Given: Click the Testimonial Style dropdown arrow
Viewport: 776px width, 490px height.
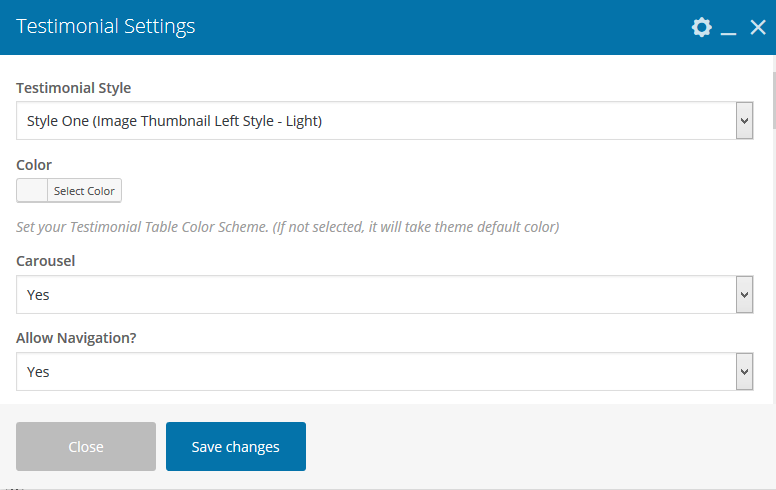Looking at the screenshot, I should pyautogui.click(x=744, y=121).
